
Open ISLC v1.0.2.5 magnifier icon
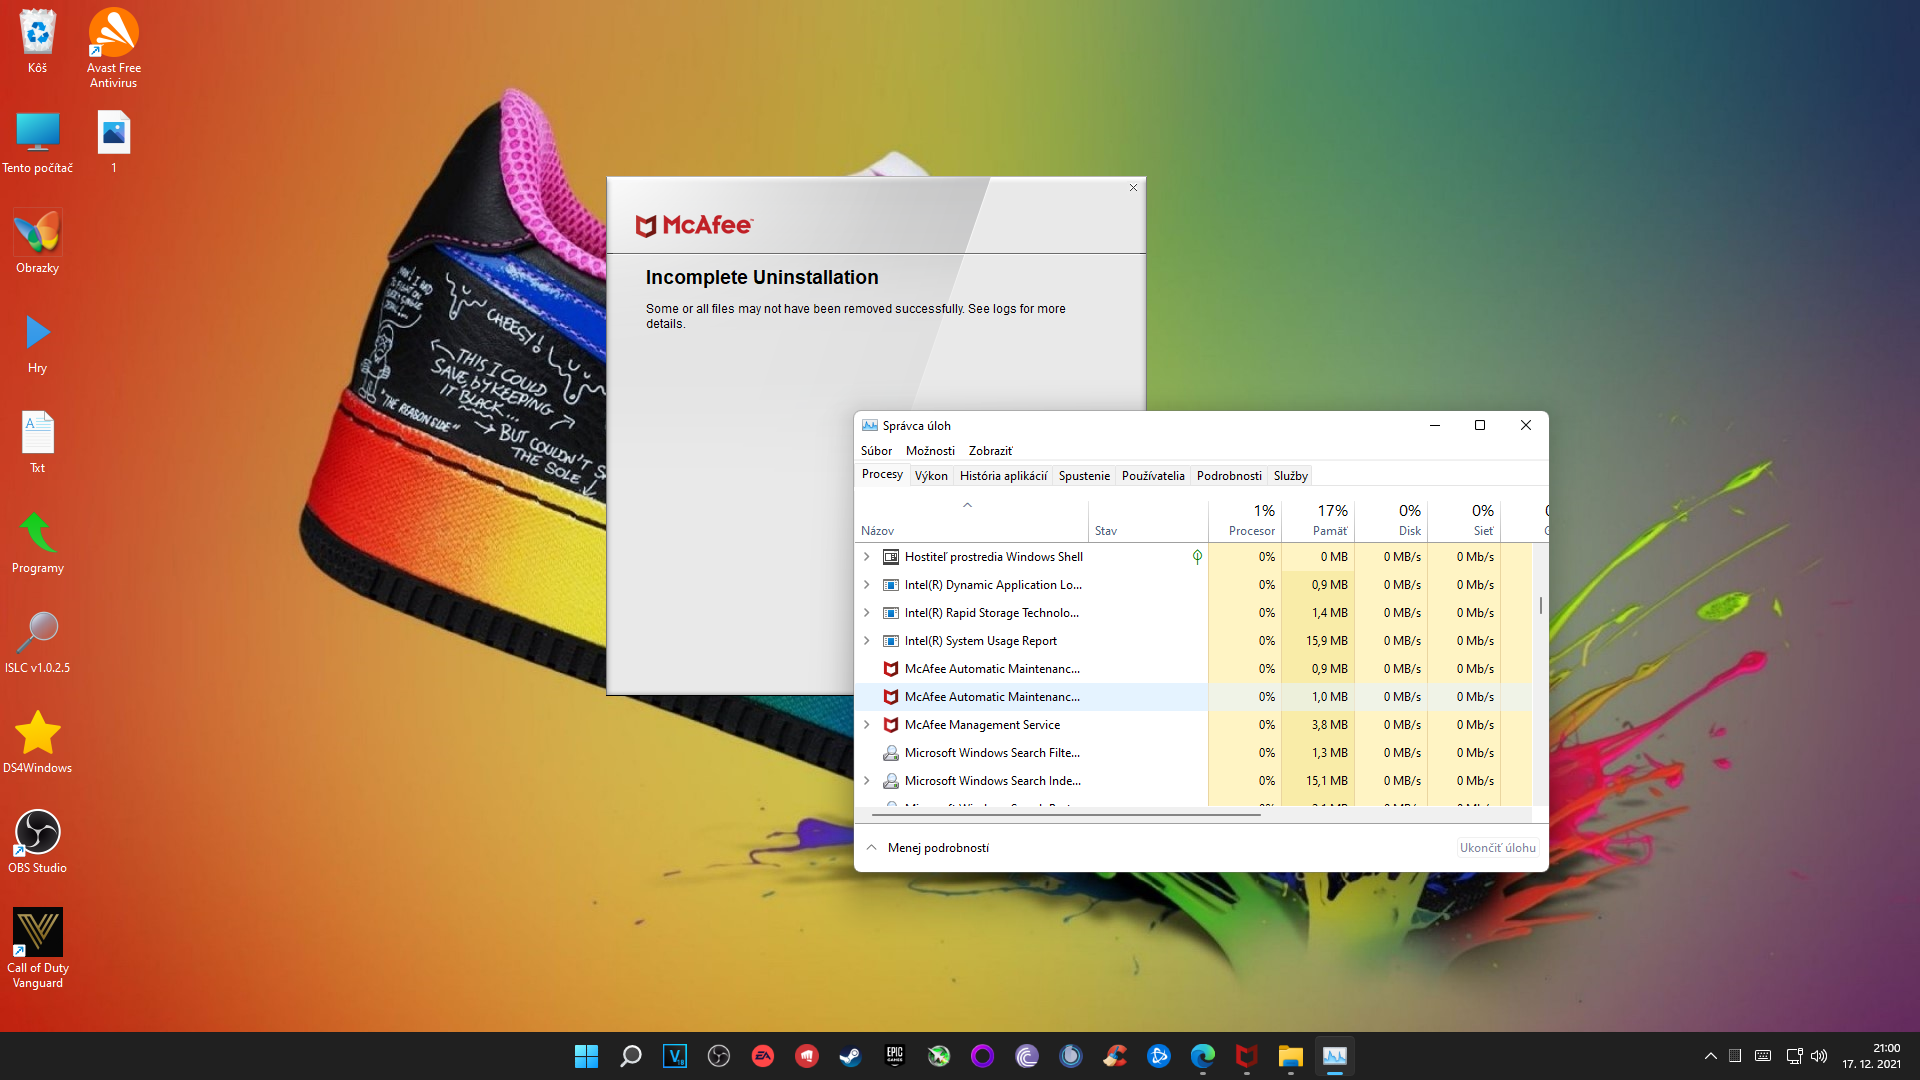(37, 641)
